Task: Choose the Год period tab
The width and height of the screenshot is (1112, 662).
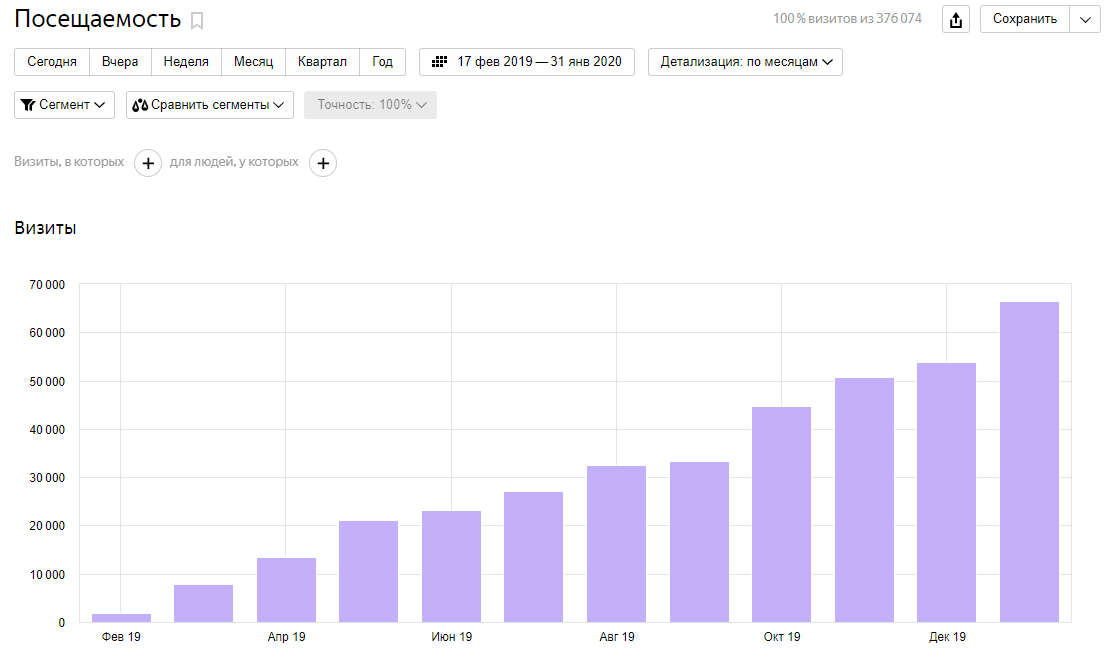Action: click(382, 62)
